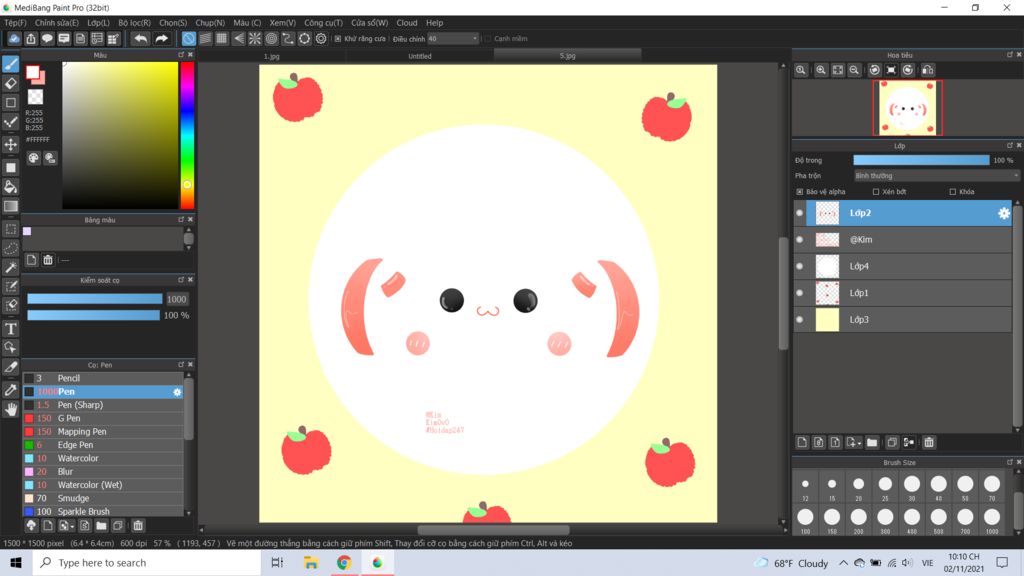
Task: Add new layer folder
Action: pos(872,442)
